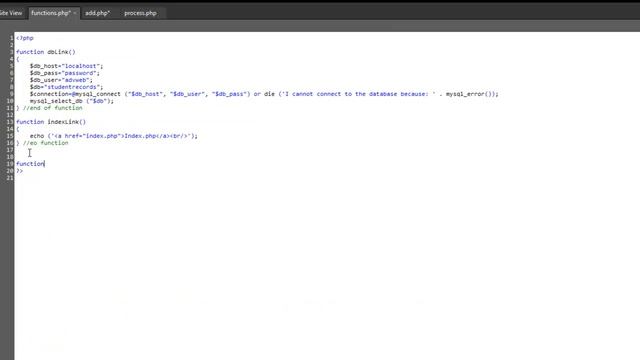Switch to the Site View tab
Image resolution: width=640 pixels, height=360 pixels.
pos(11,13)
